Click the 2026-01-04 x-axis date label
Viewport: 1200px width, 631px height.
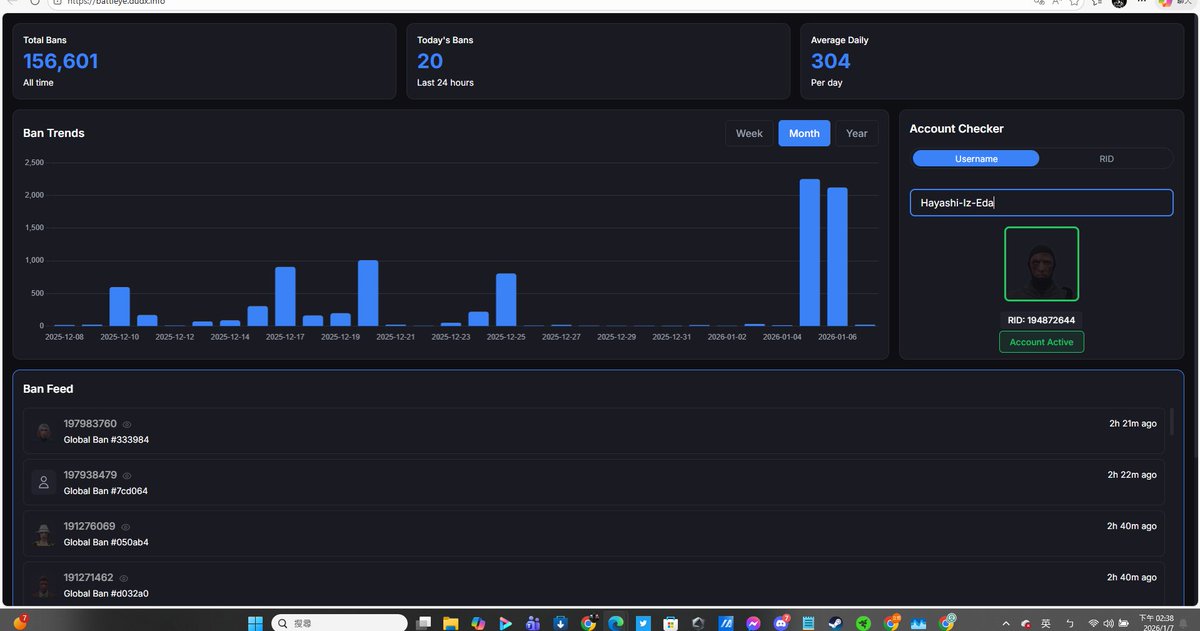(783, 338)
